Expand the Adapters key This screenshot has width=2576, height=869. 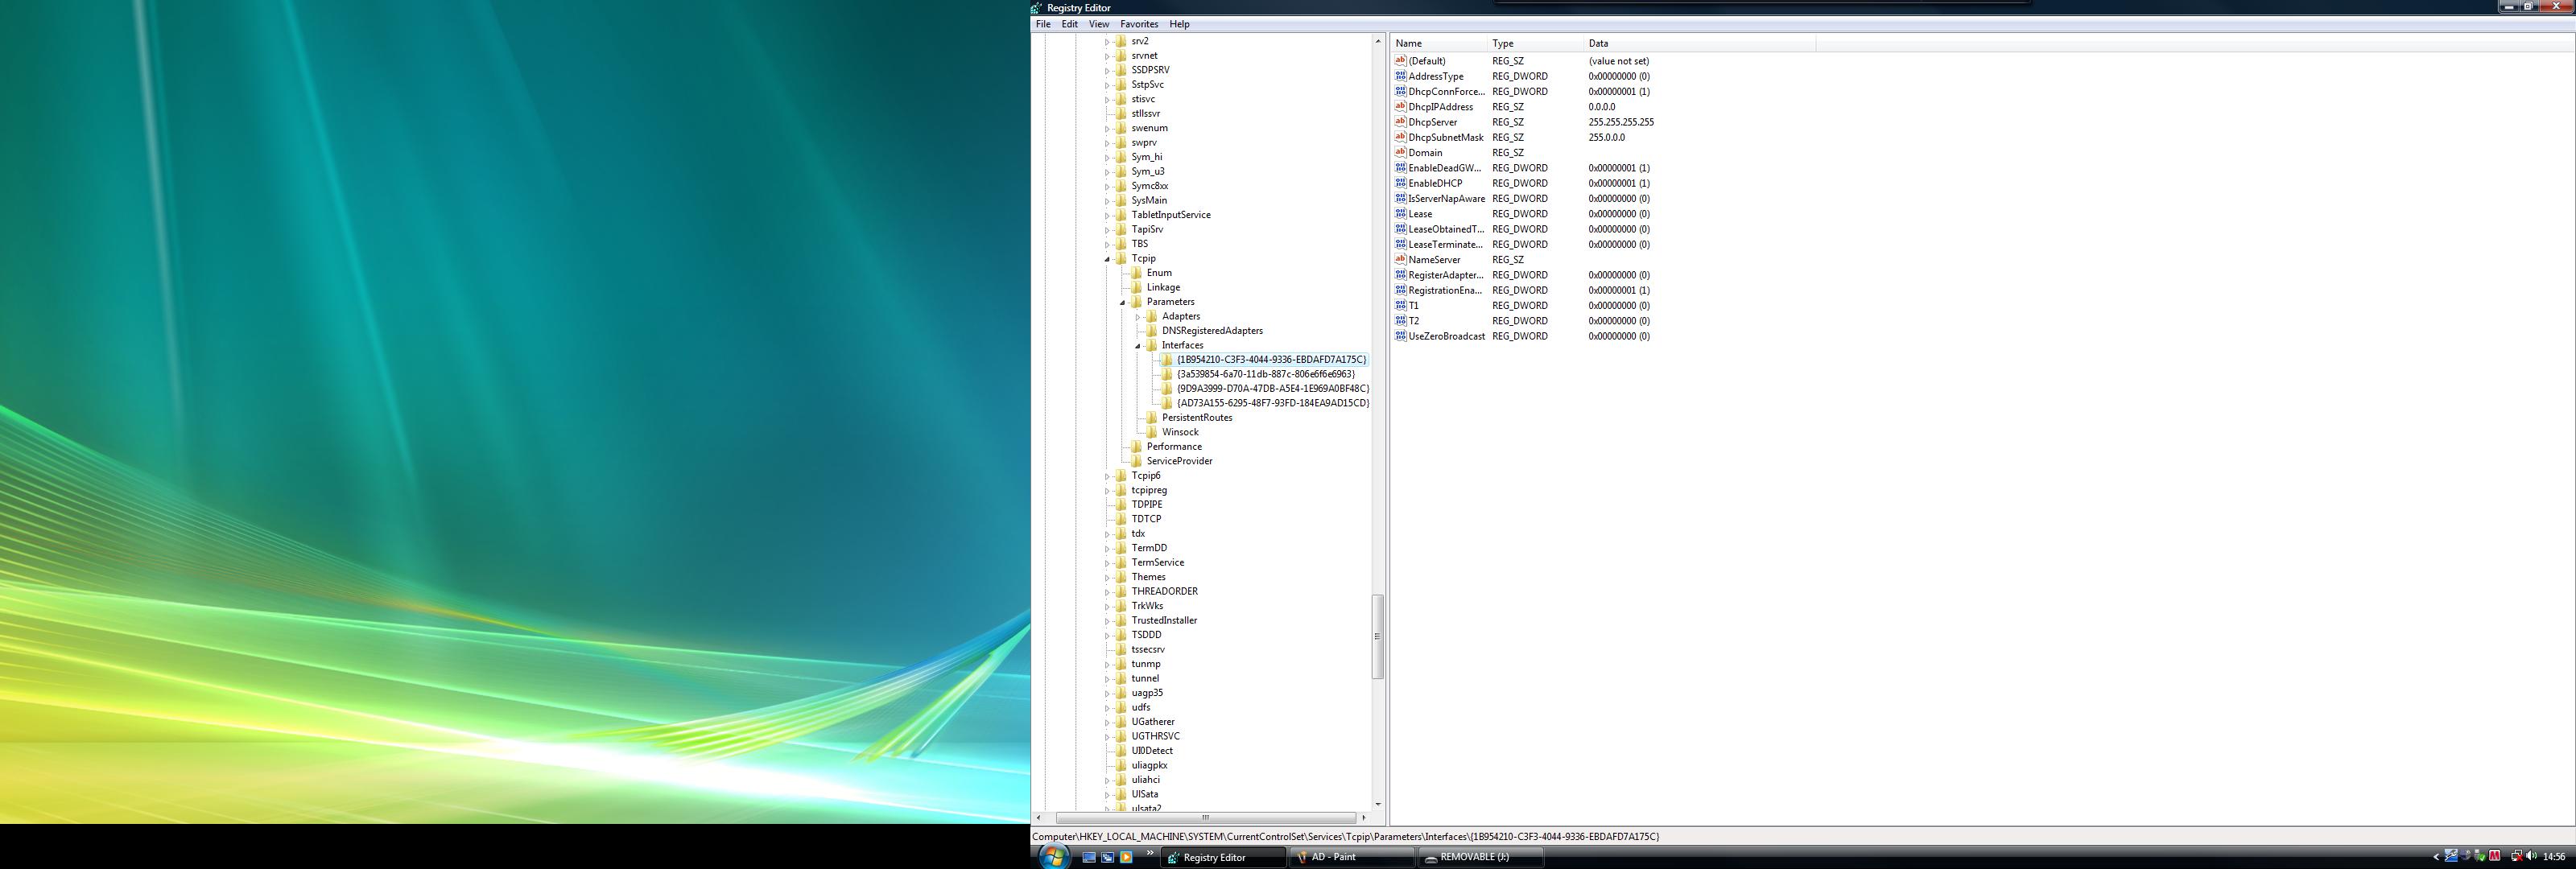pyautogui.click(x=1138, y=317)
